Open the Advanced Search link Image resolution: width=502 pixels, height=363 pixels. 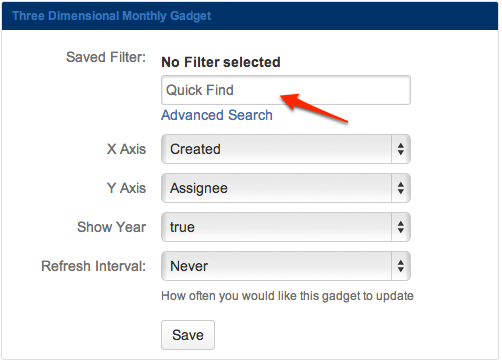pyautogui.click(x=217, y=115)
